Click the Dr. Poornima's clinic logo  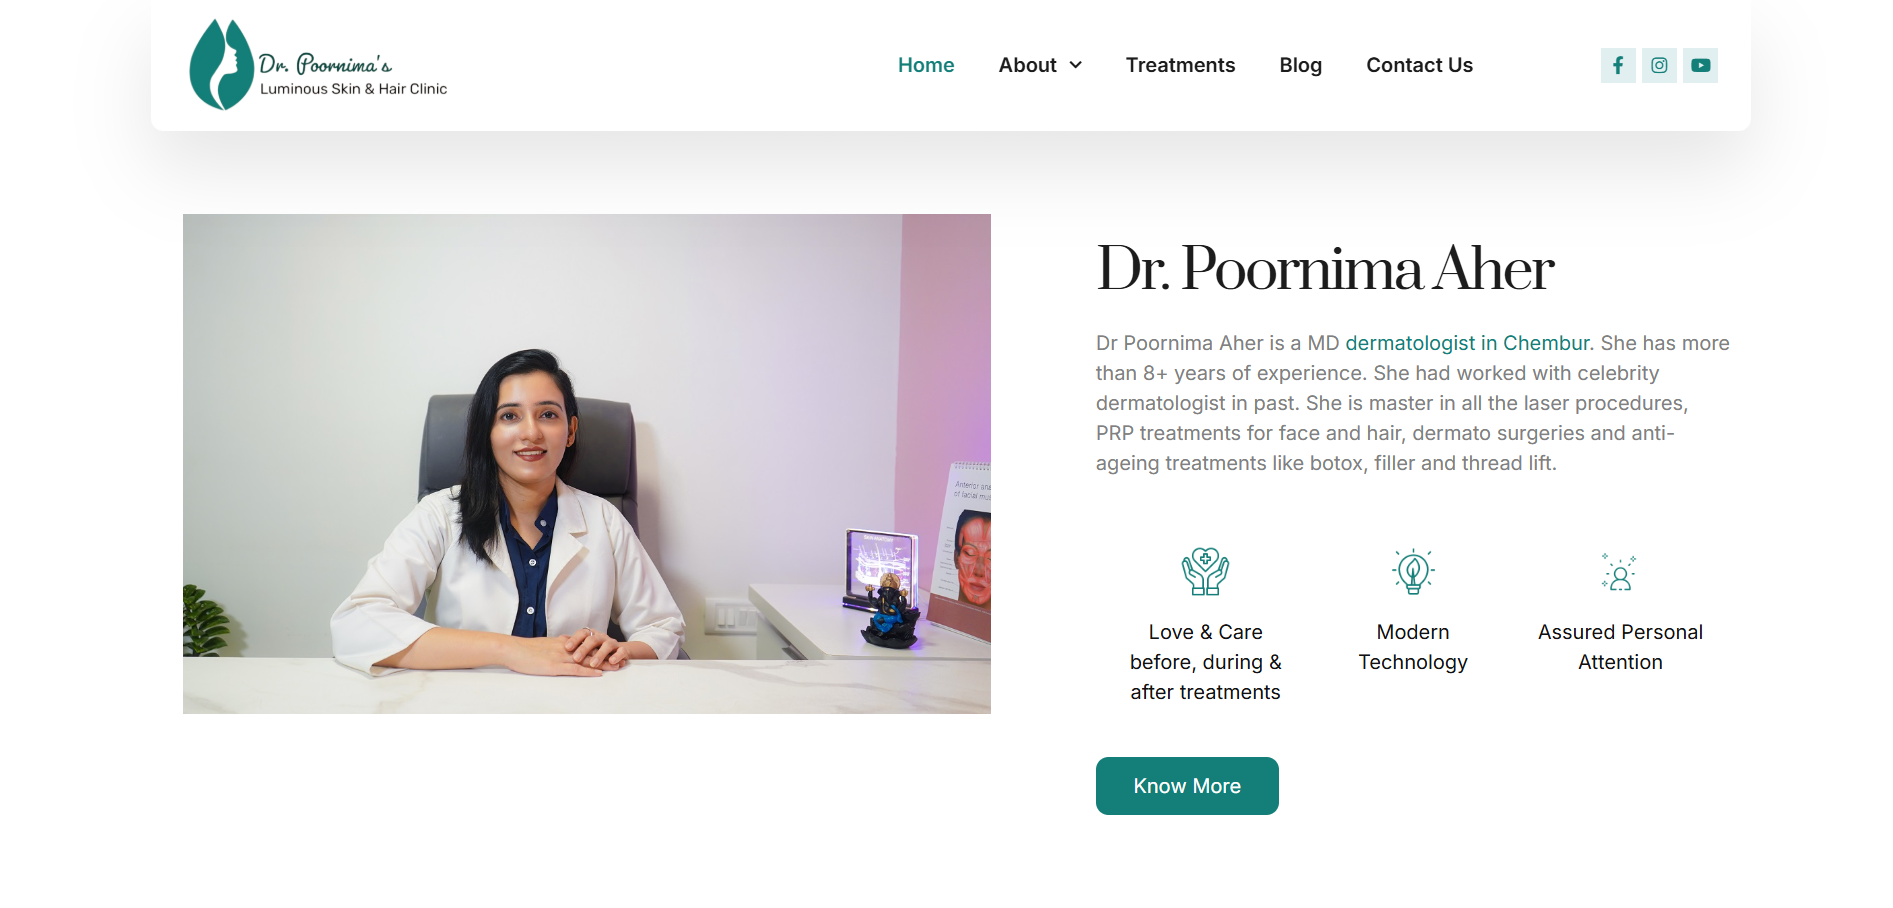tap(318, 65)
